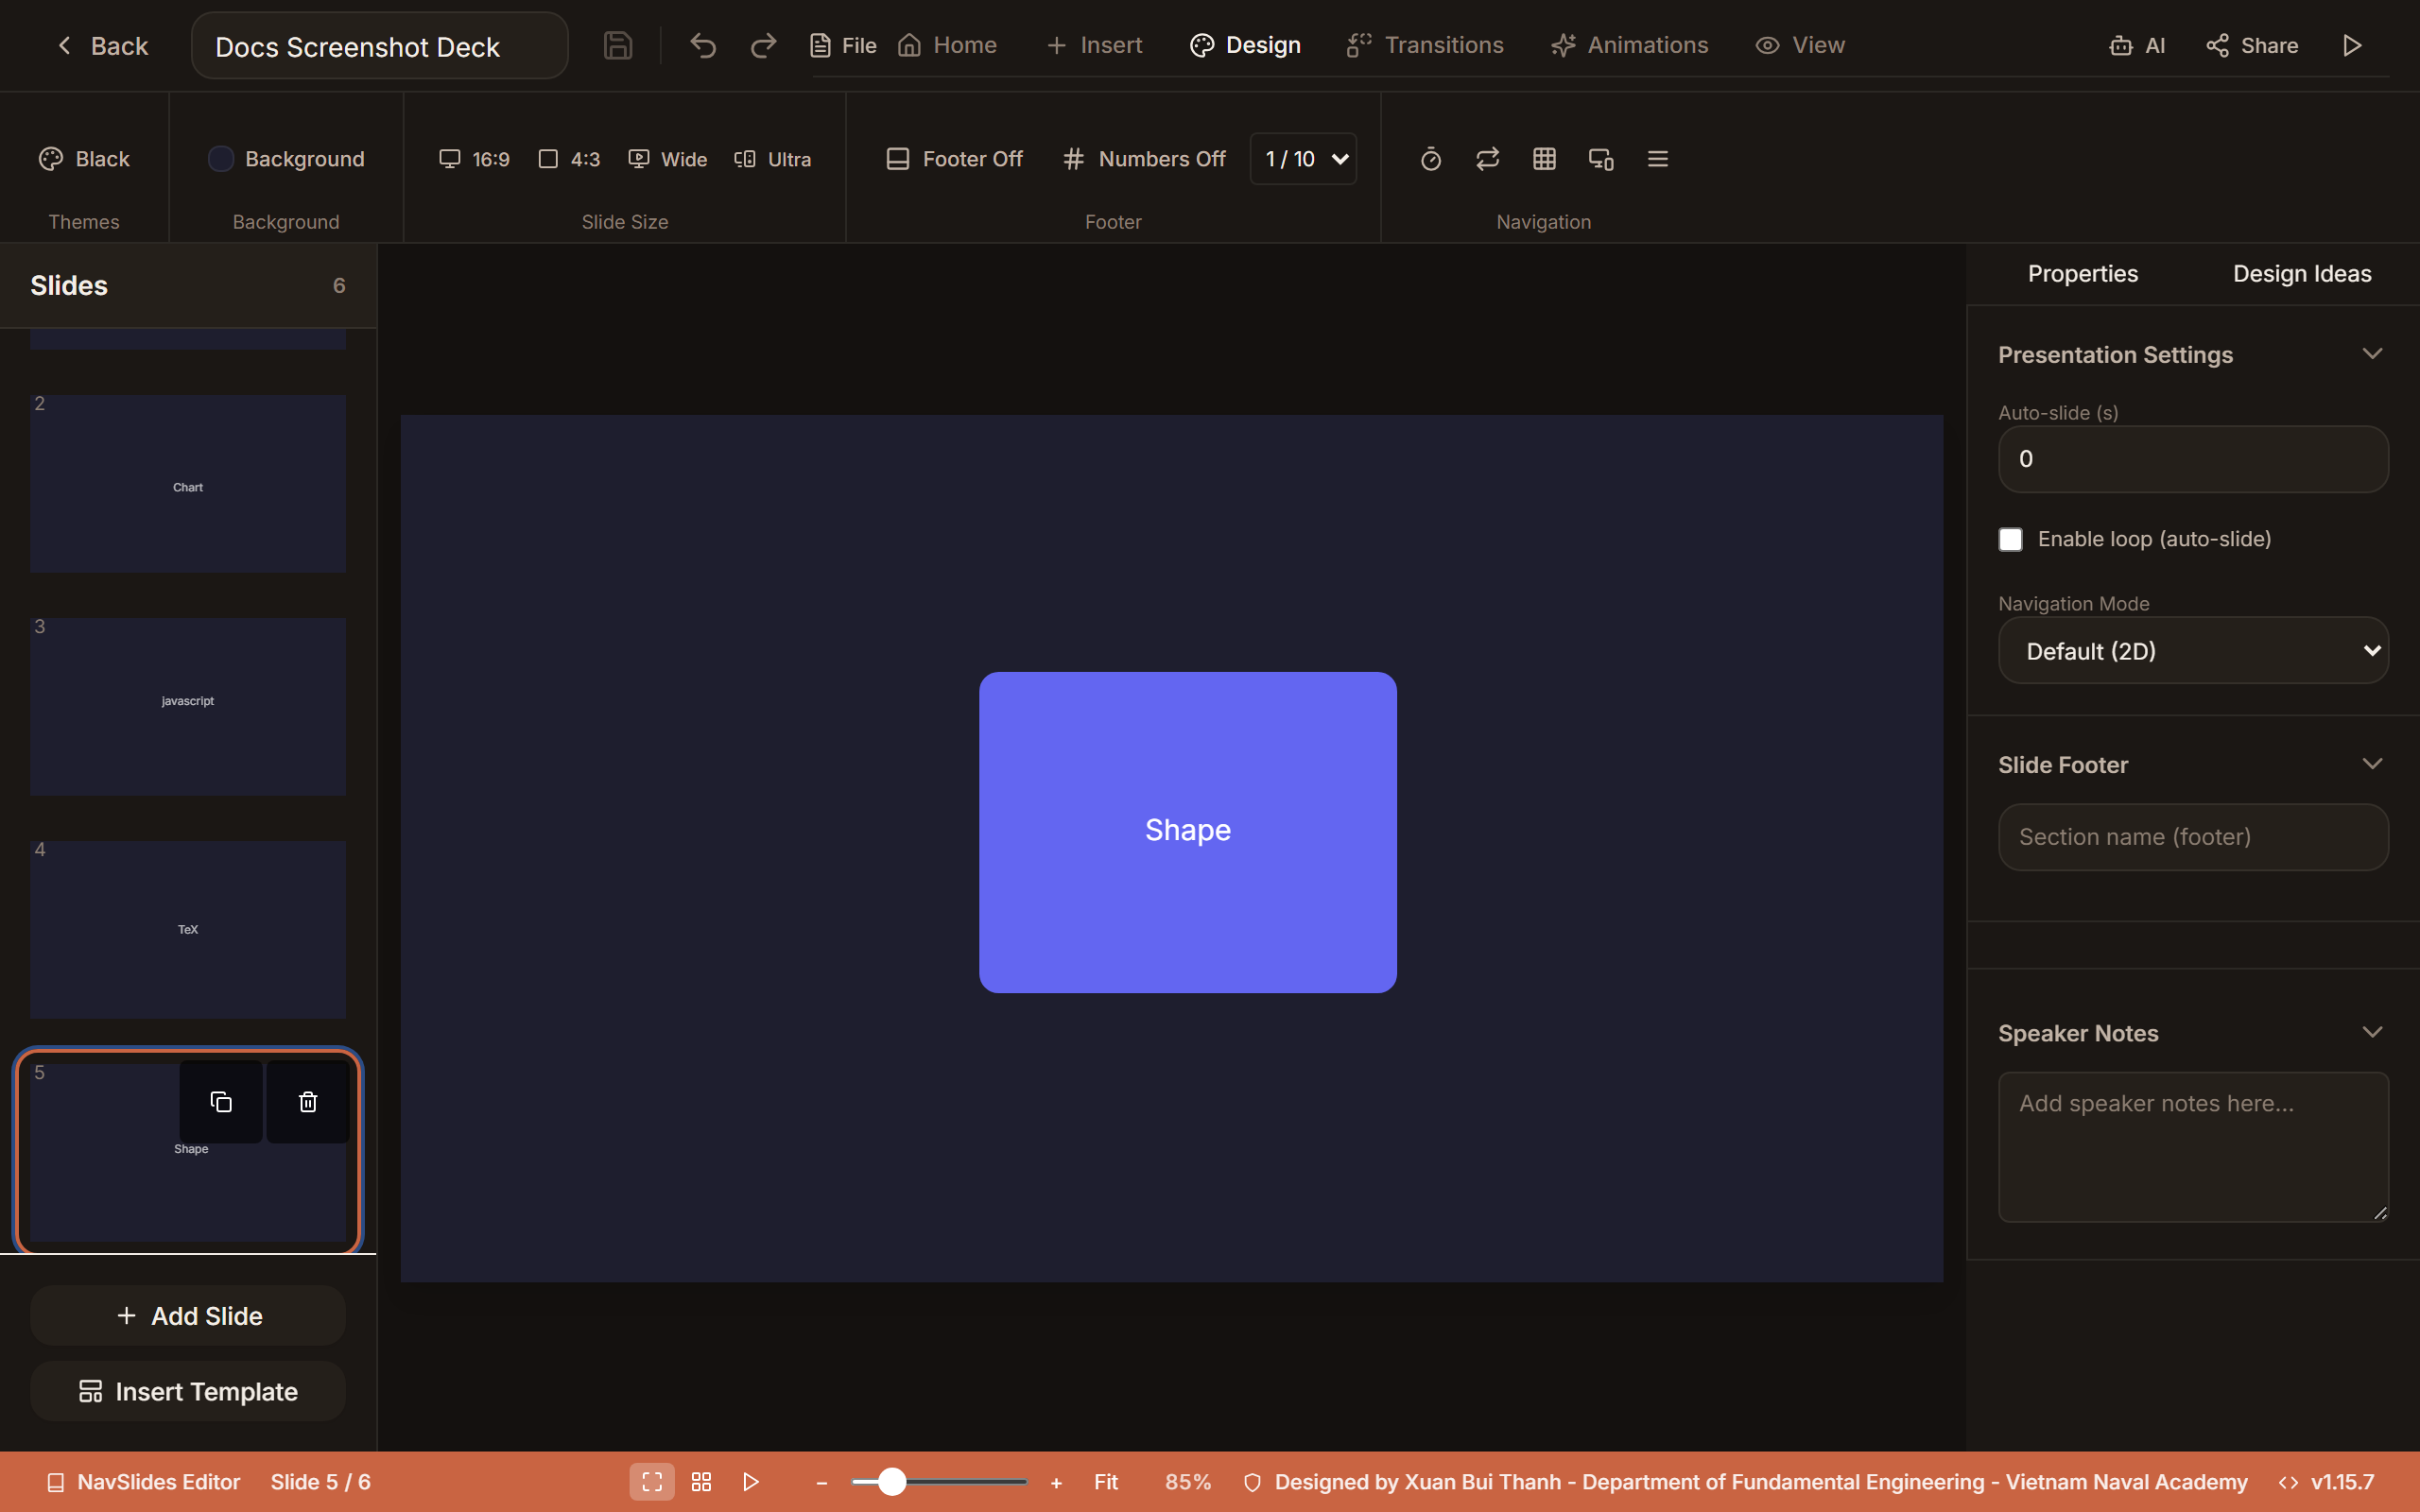Enable loop (auto-slide) checkbox
This screenshot has height=1512, width=2420.
[2010, 540]
